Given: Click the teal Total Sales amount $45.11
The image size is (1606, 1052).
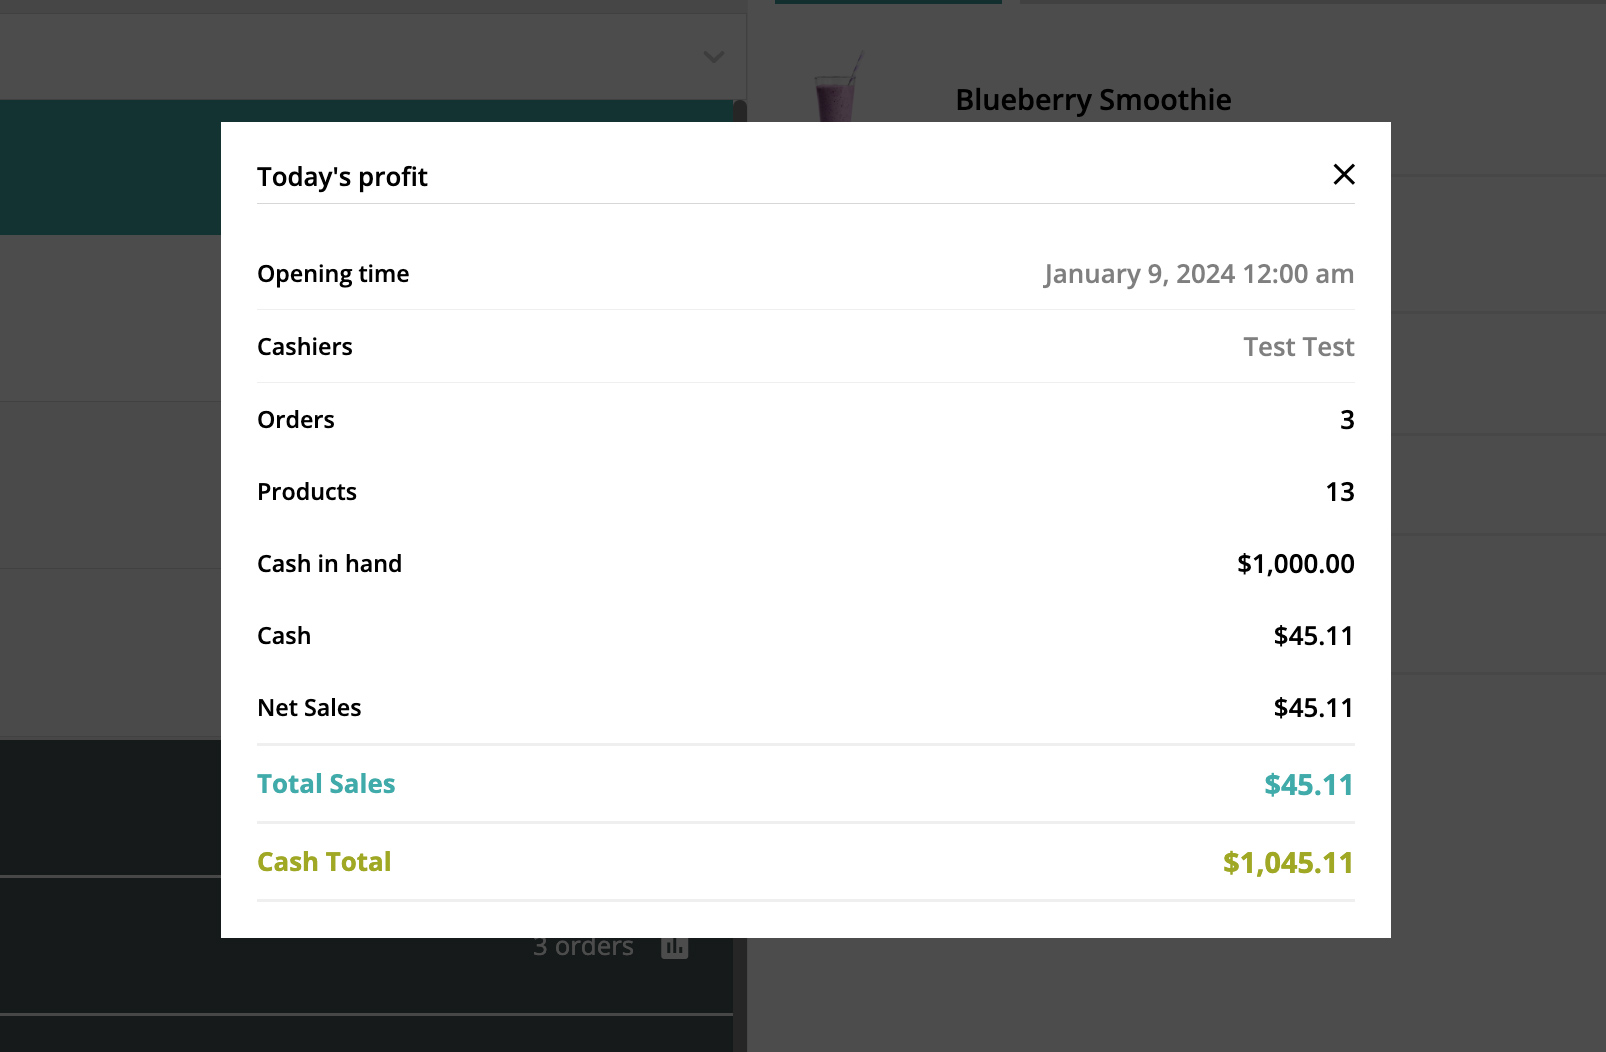Looking at the screenshot, I should (x=1308, y=785).
